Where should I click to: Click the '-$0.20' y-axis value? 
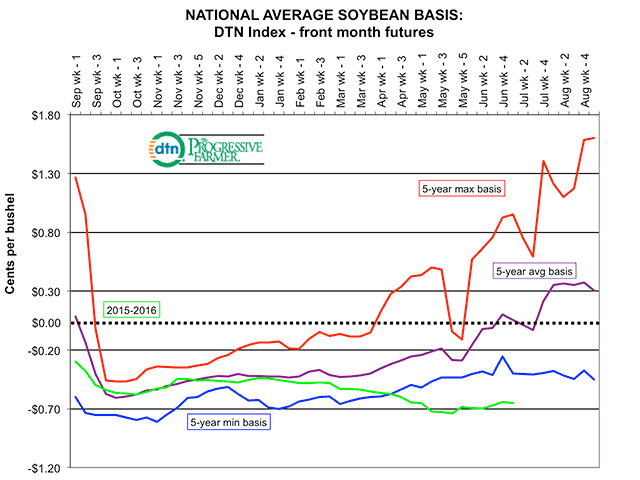(x=44, y=351)
